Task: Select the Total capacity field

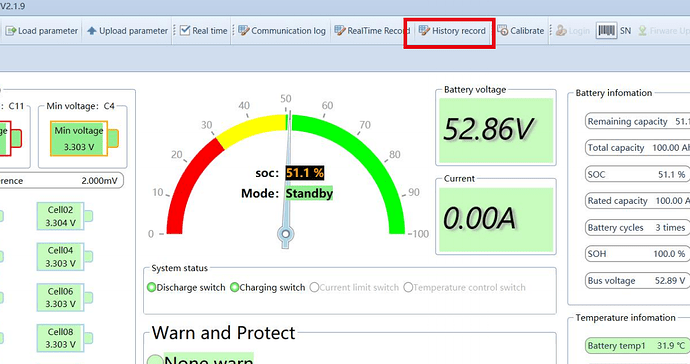Action: coord(637,148)
